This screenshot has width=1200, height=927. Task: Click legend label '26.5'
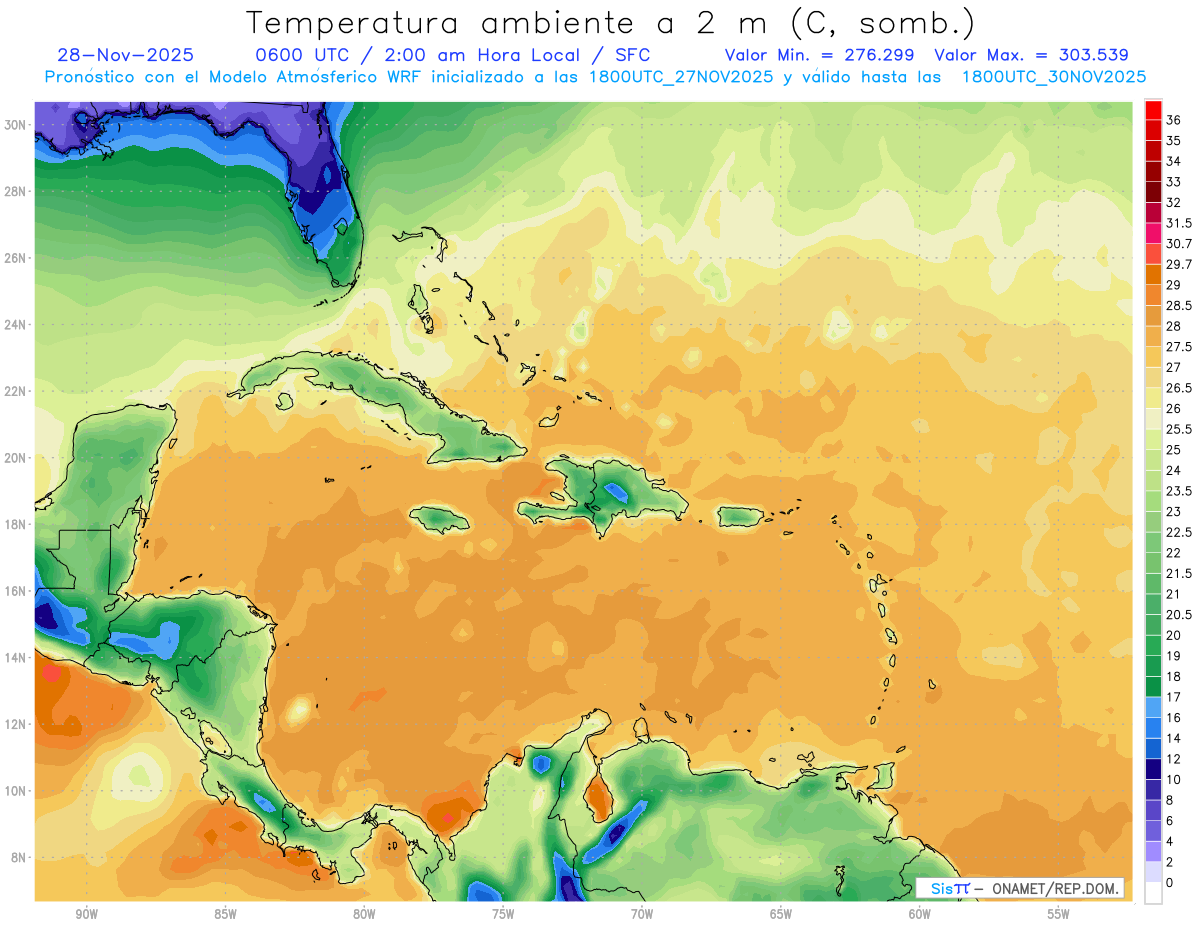click(1179, 388)
